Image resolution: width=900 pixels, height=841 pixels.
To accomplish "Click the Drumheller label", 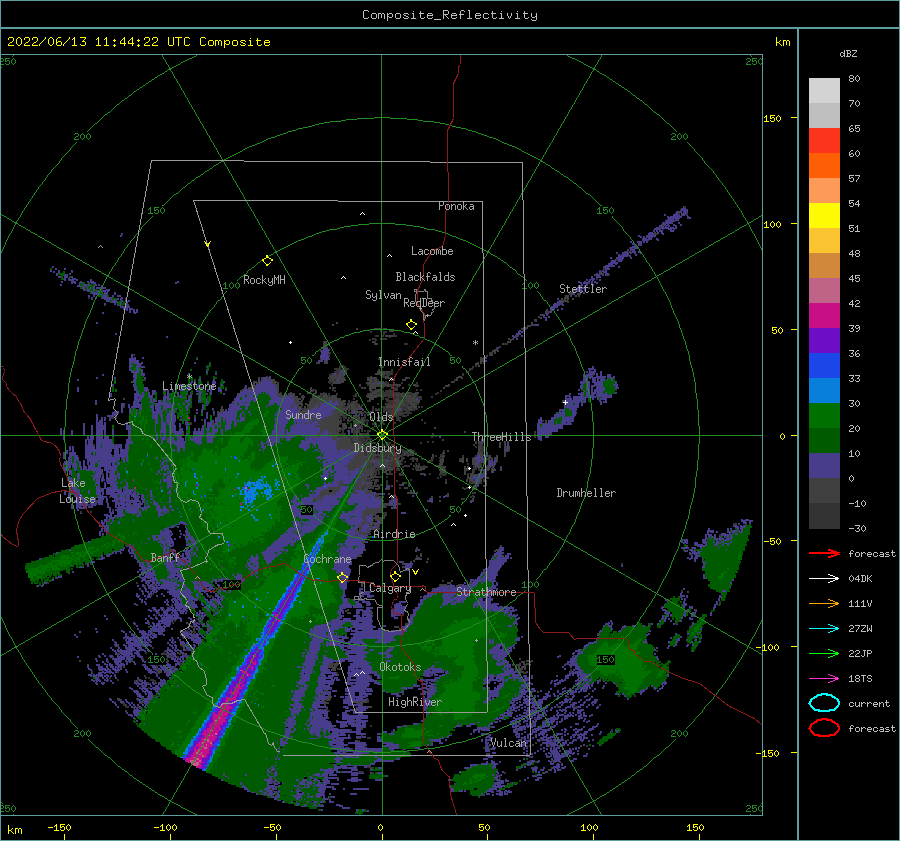I will click(586, 493).
